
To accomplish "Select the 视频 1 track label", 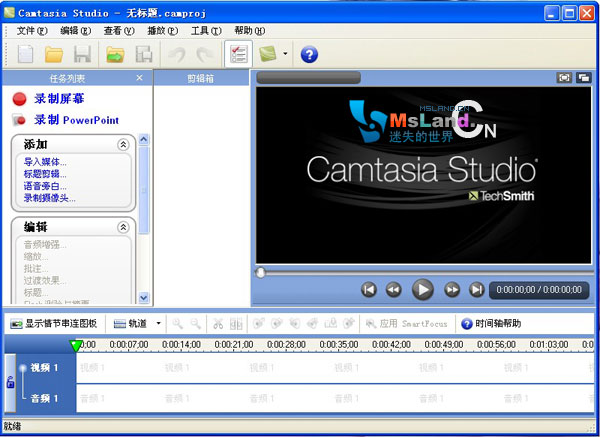I will (x=44, y=368).
